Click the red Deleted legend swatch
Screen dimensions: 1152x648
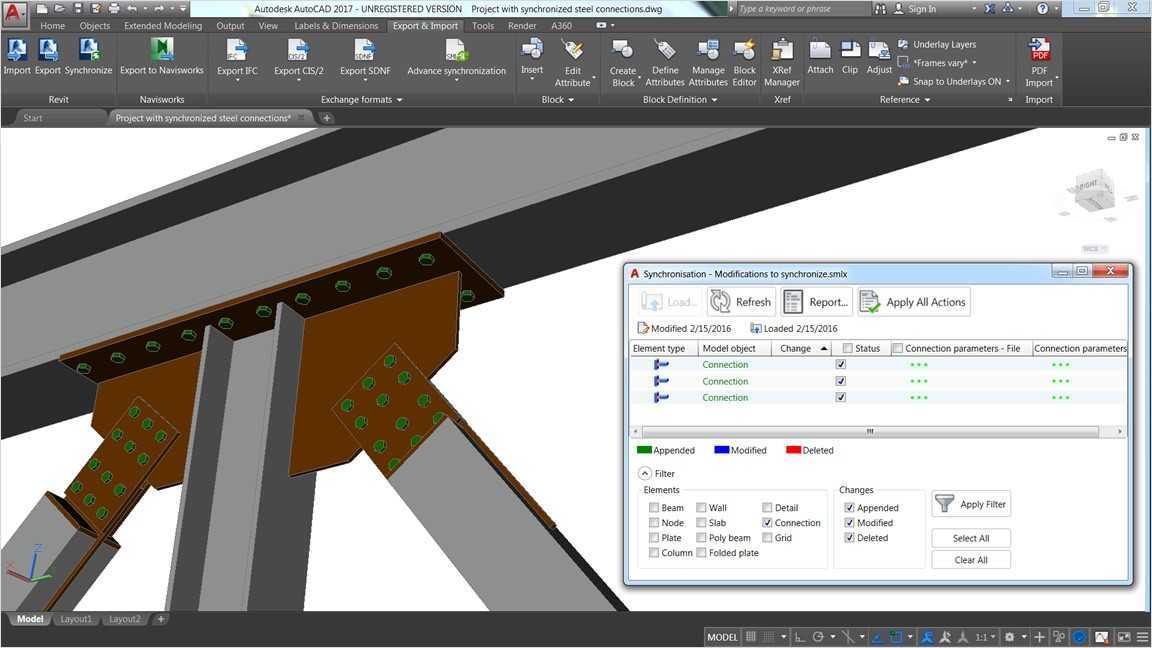793,450
